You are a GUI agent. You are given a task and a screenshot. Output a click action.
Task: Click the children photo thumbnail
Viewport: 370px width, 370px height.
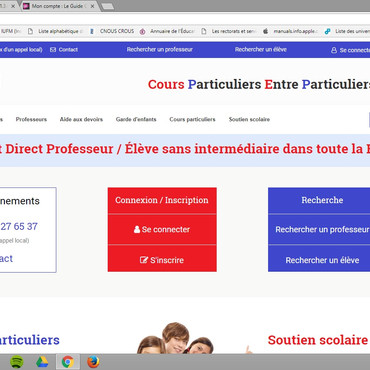176,338
